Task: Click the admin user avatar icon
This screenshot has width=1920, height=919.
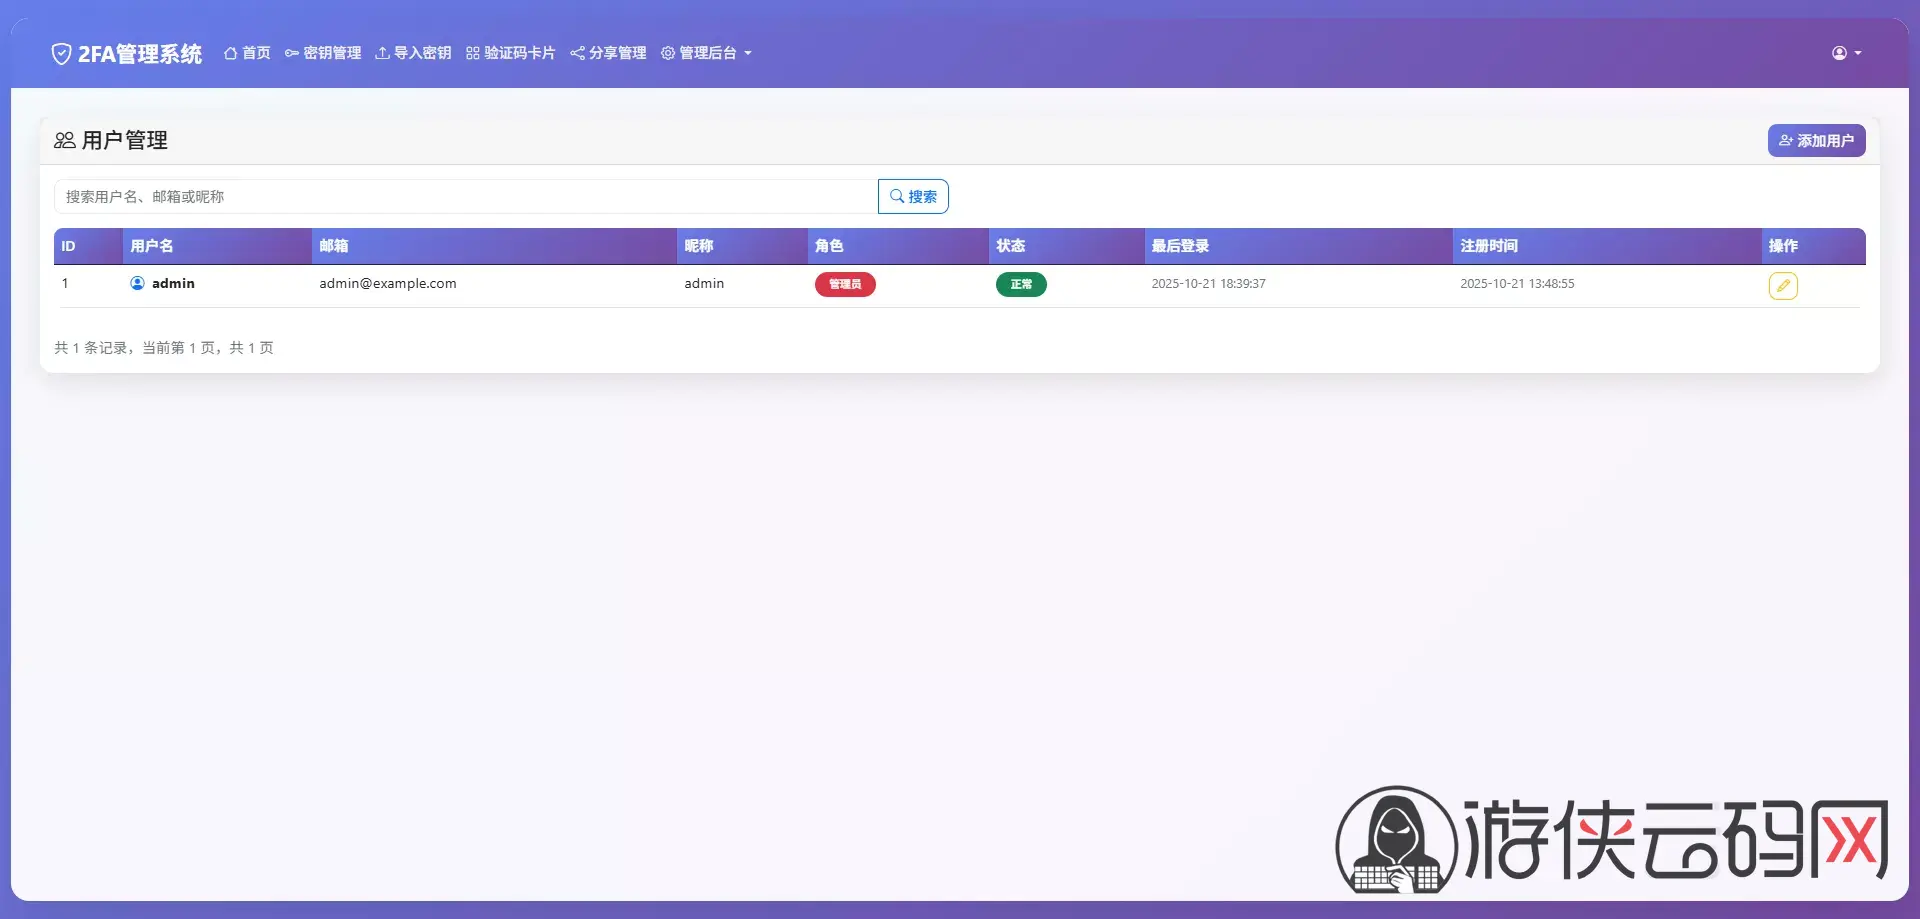Action: coord(138,284)
